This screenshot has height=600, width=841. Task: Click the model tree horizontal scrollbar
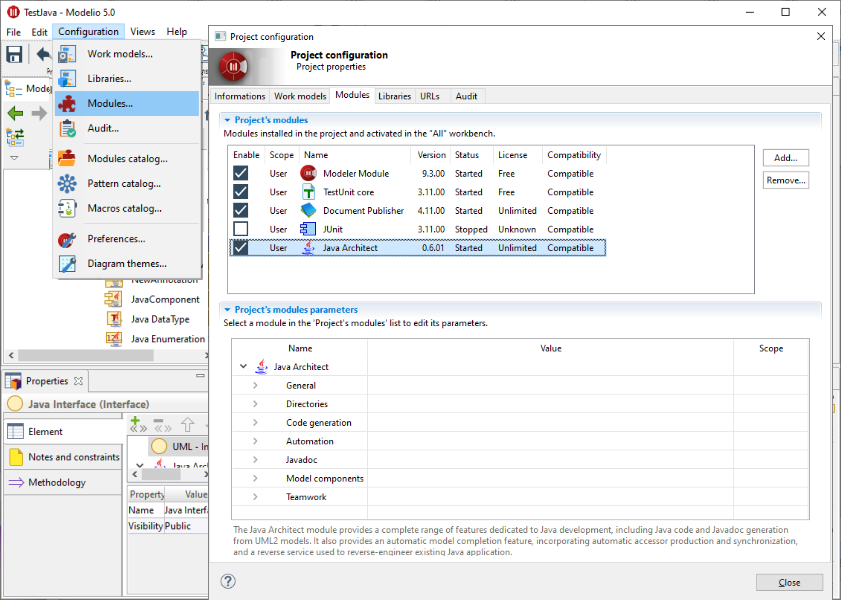click(x=86, y=355)
